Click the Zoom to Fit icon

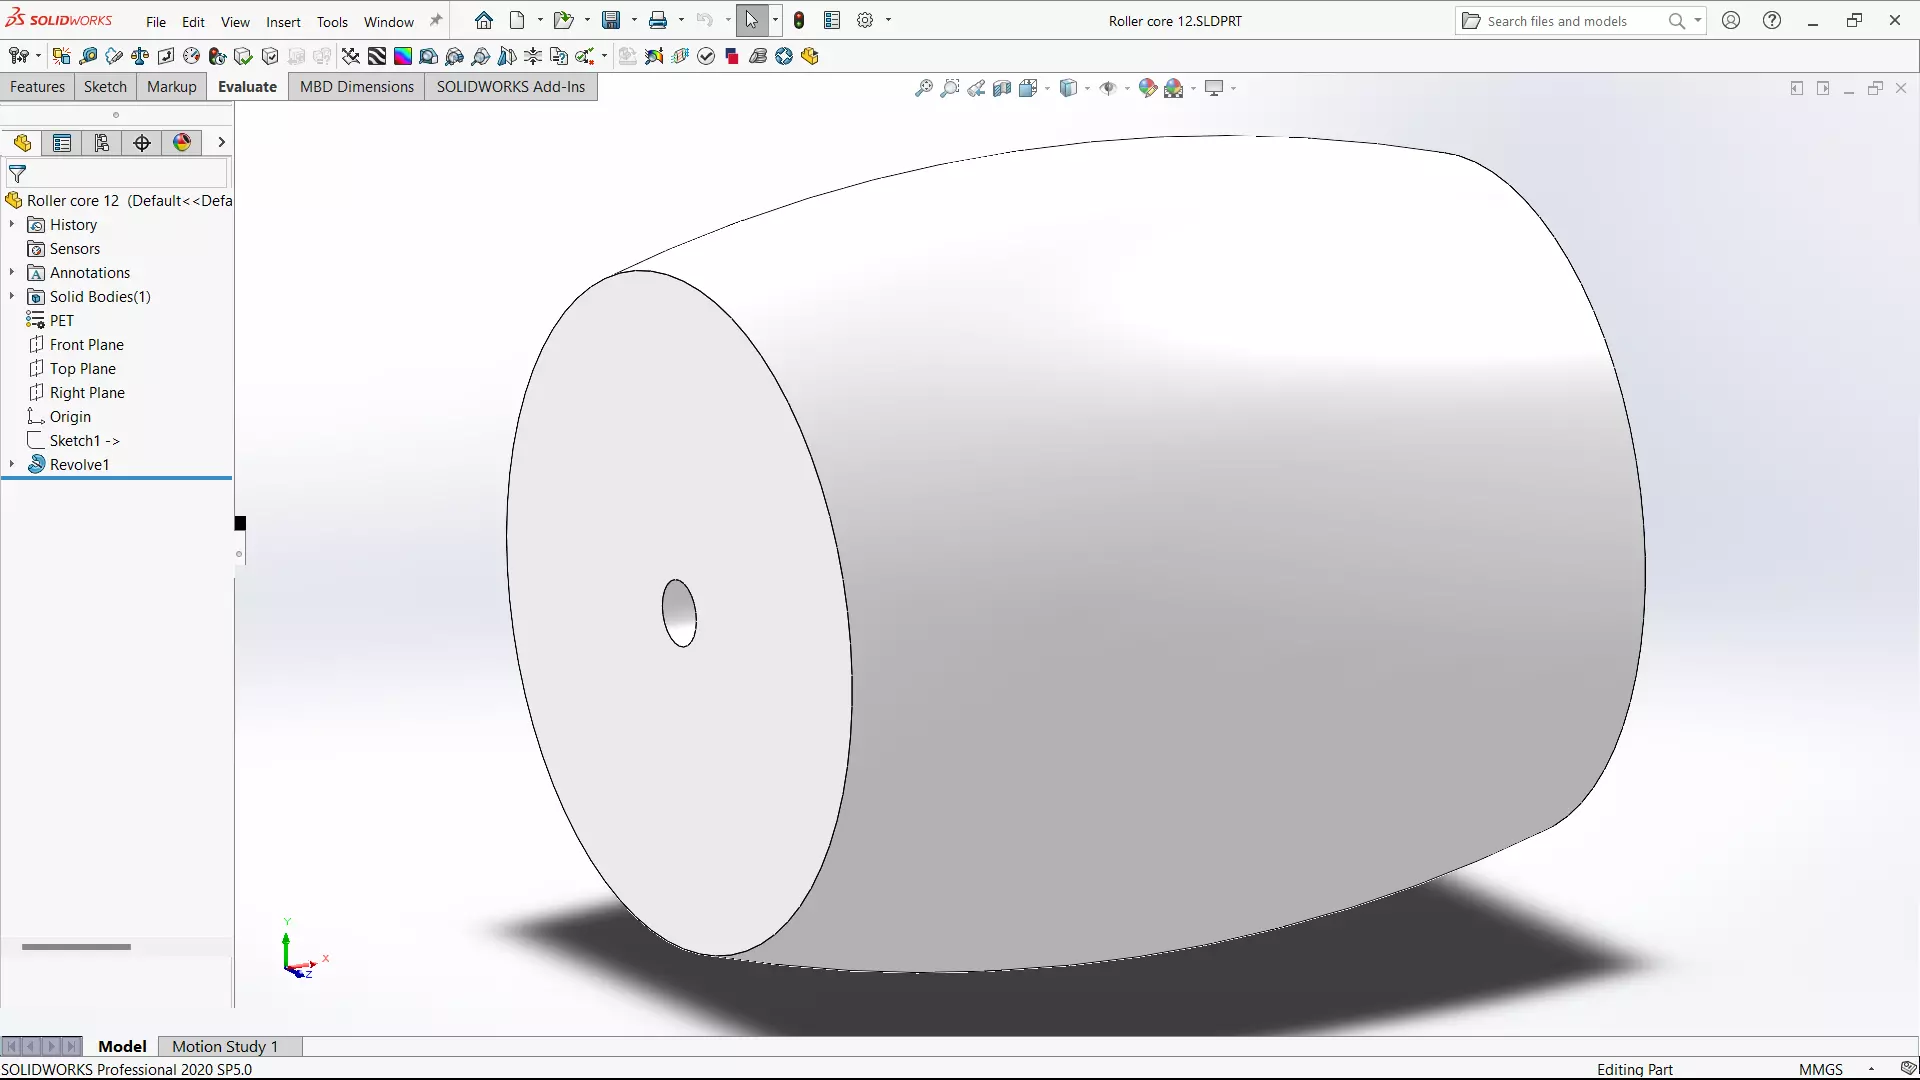[x=924, y=88]
